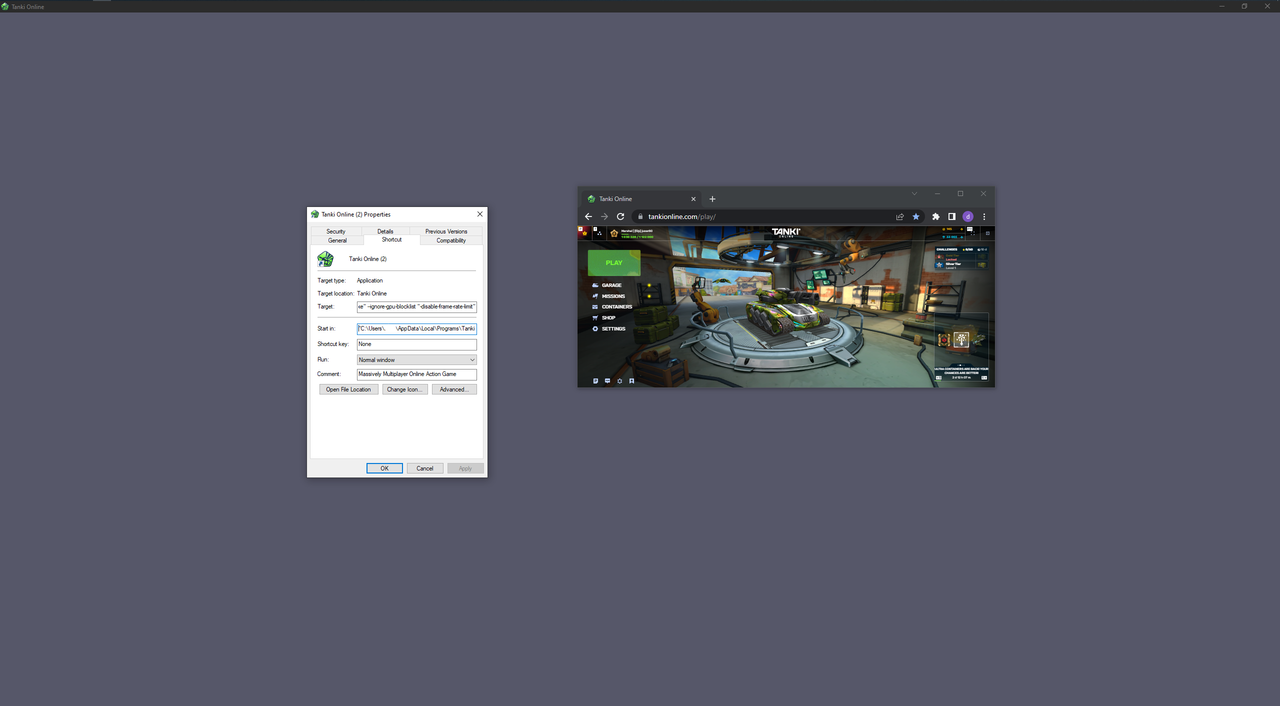1280x706 pixels.
Task: Click the browser forward arrow
Action: (604, 216)
